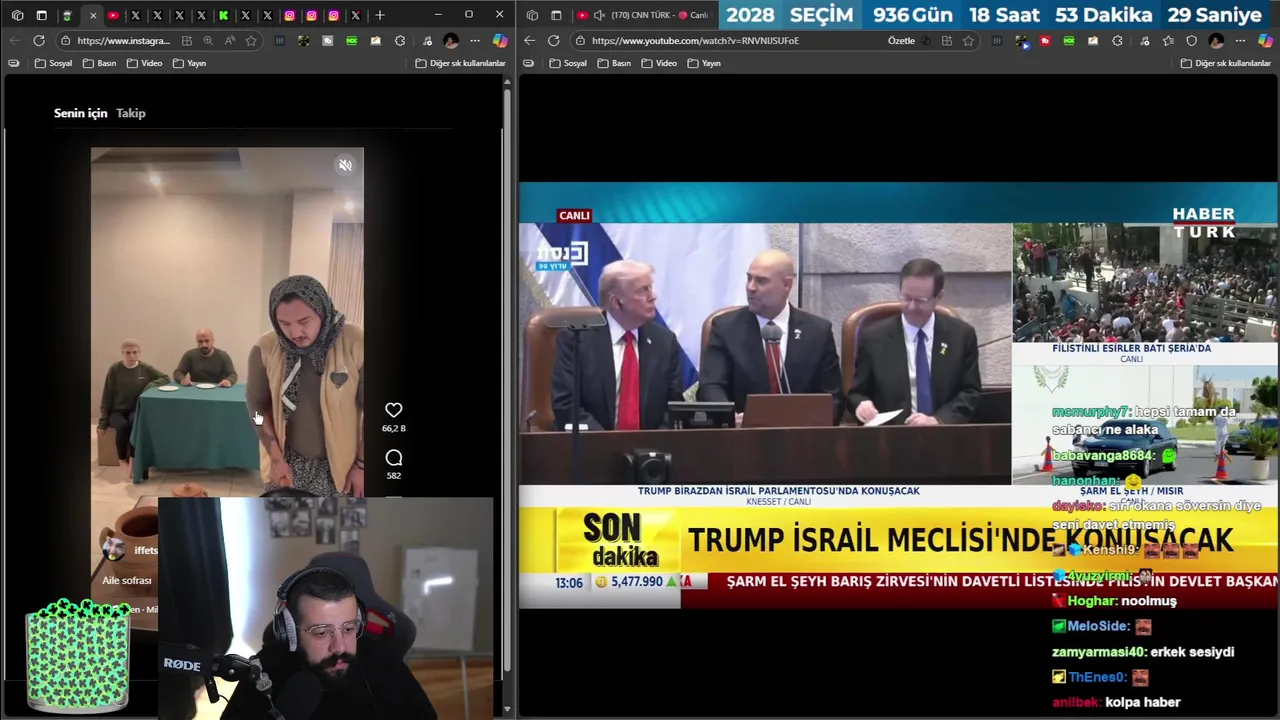Open profile avatar in YouTube browser window
Screen dimensions: 1280x720
click(1216, 41)
